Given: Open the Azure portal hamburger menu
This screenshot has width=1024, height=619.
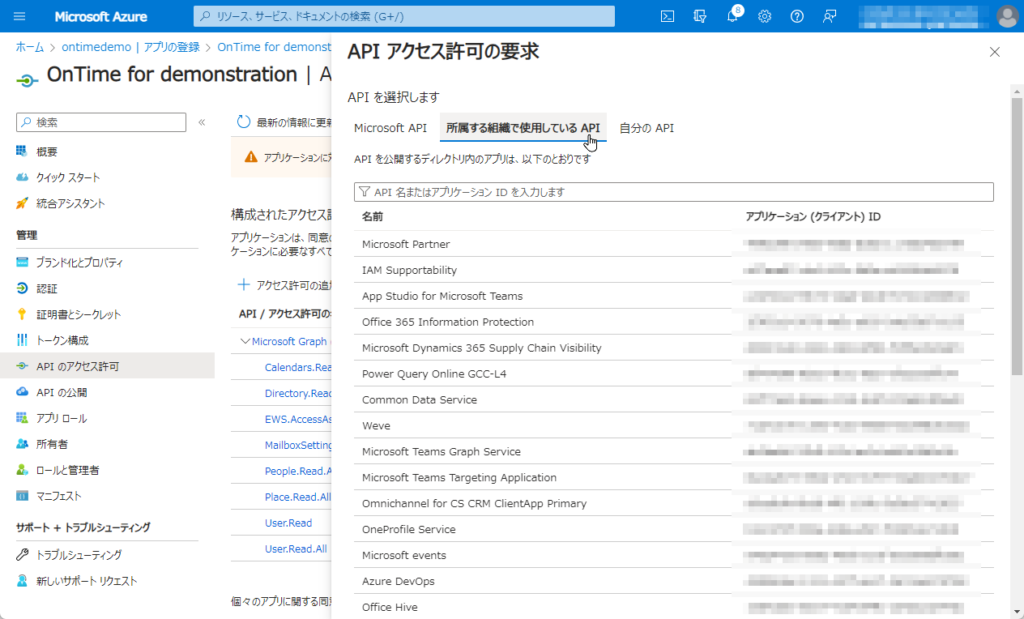Looking at the screenshot, I should [x=20, y=16].
